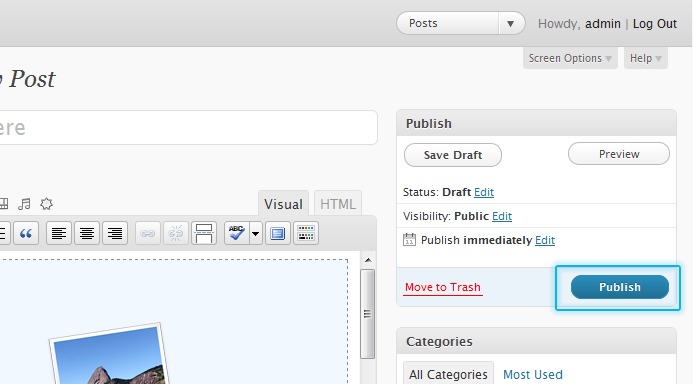Viewport: 693px width, 384px height.
Task: Click the blue Publish button
Action: point(620,287)
